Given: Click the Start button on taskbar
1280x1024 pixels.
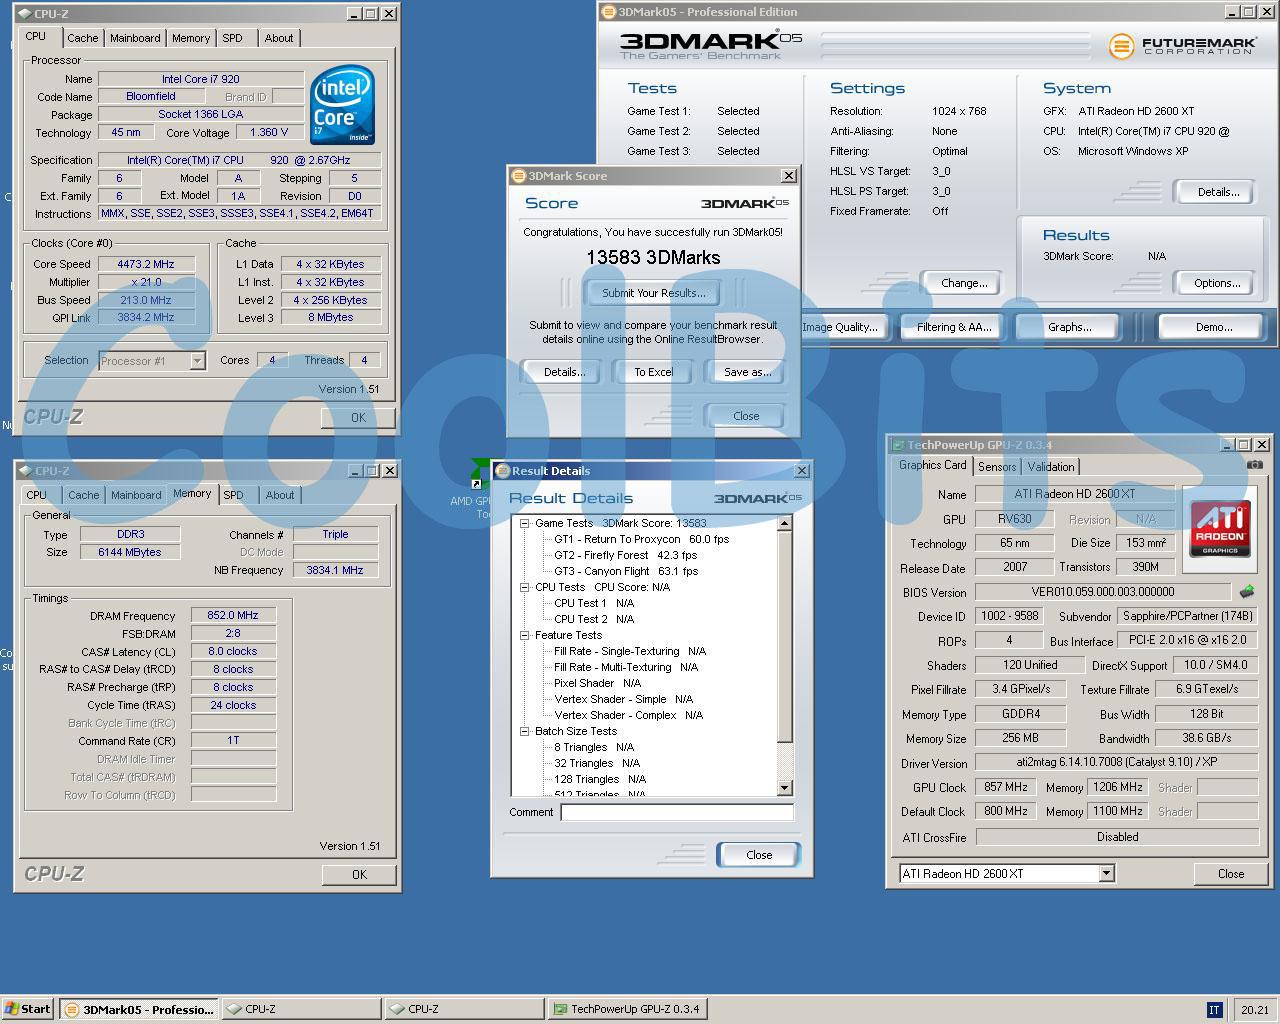Looking at the screenshot, I should pyautogui.click(x=27, y=1009).
